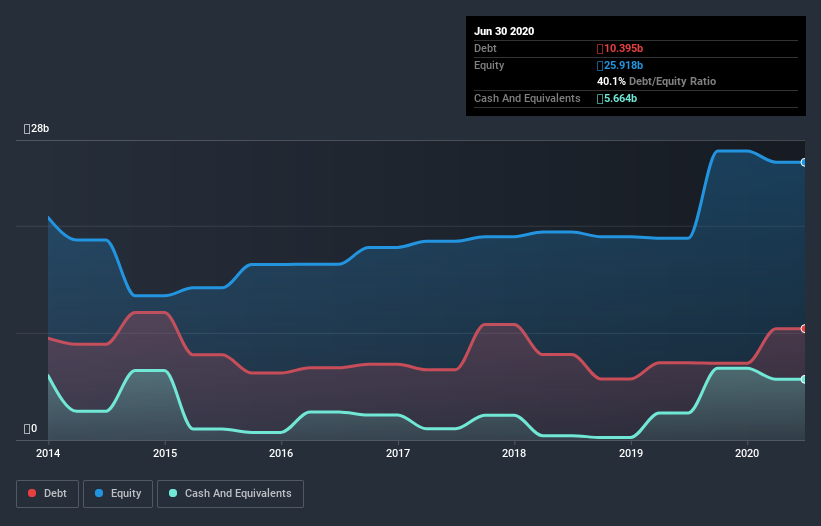Toggle the Equity series legend button
The height and width of the screenshot is (526, 821).
[118, 494]
